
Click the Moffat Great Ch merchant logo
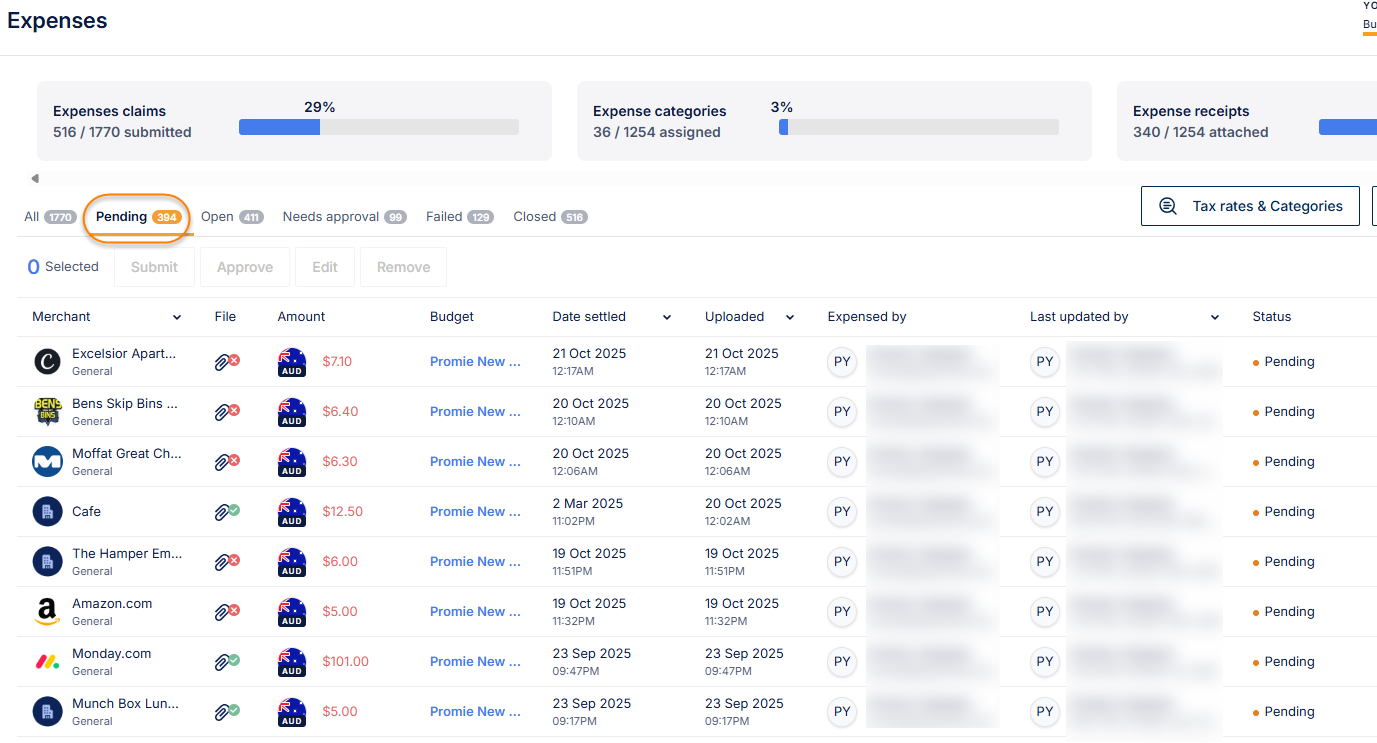pyautogui.click(x=47, y=462)
